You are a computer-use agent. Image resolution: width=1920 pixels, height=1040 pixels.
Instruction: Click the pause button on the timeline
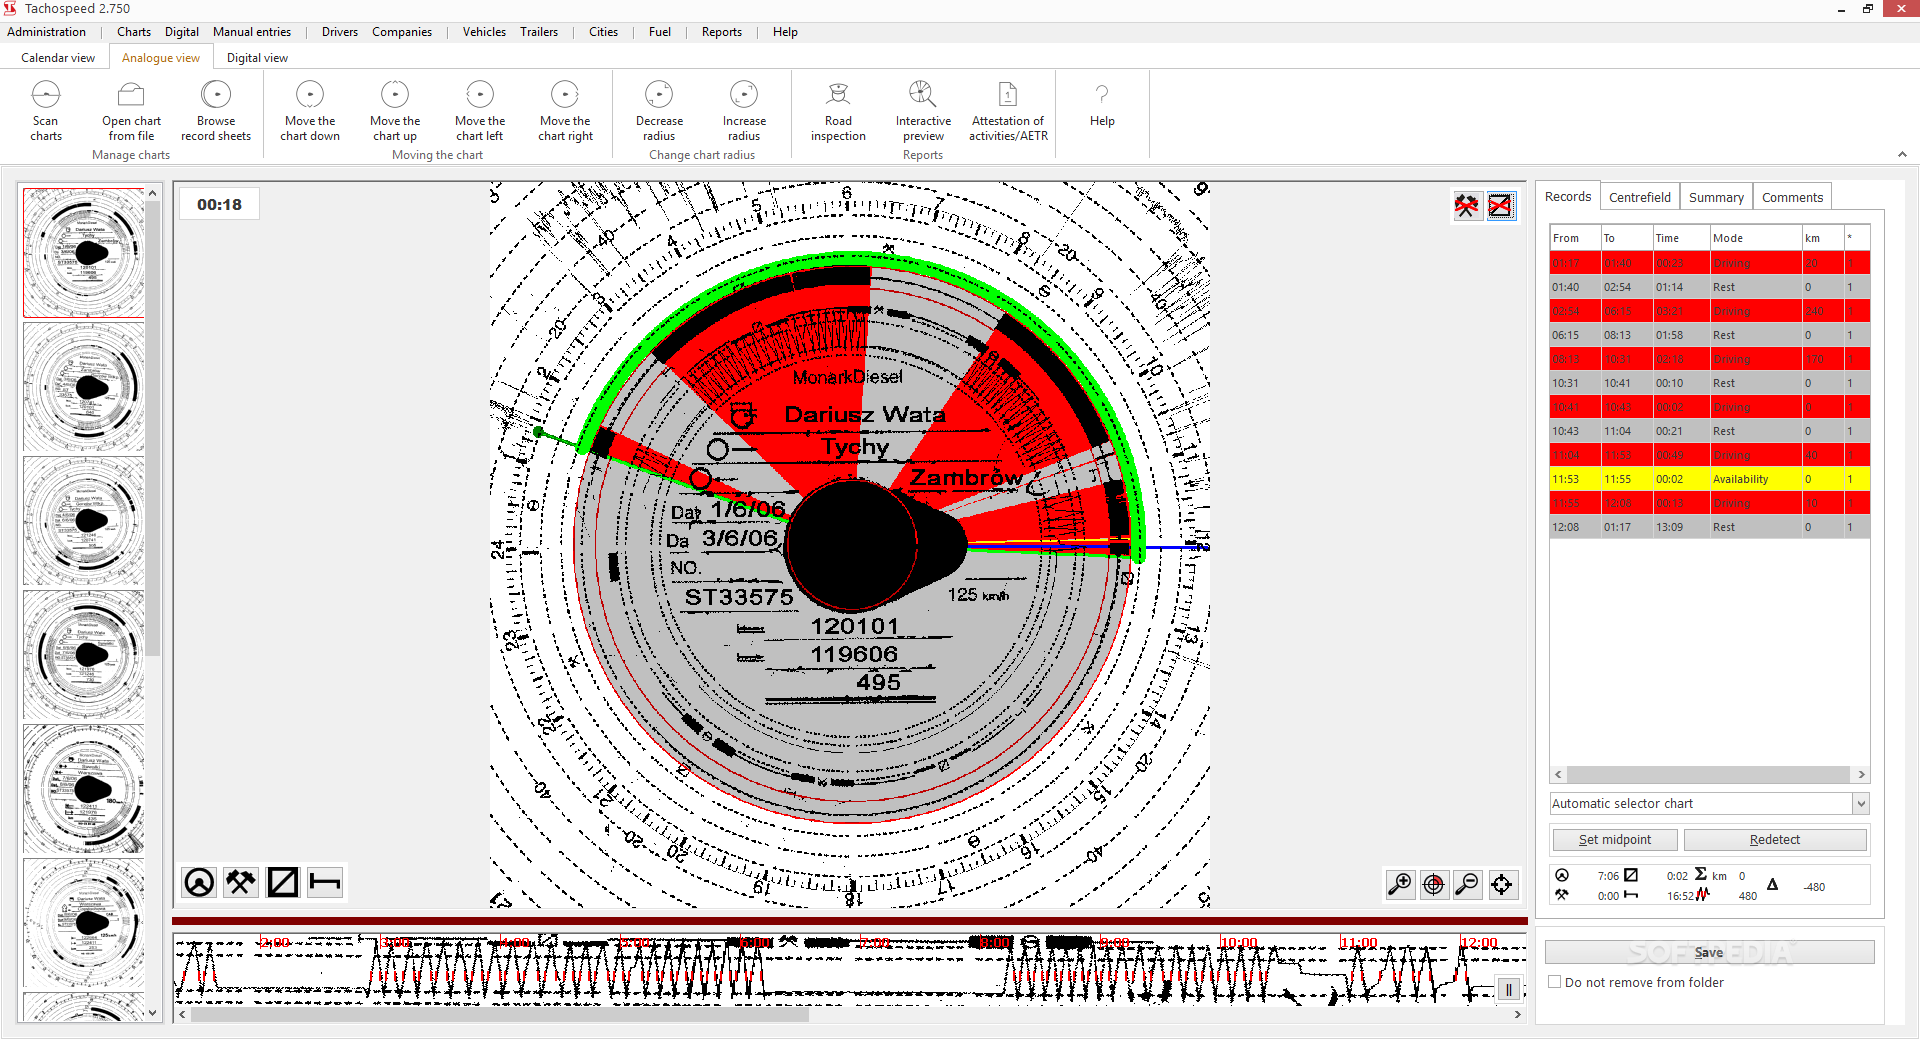1509,990
